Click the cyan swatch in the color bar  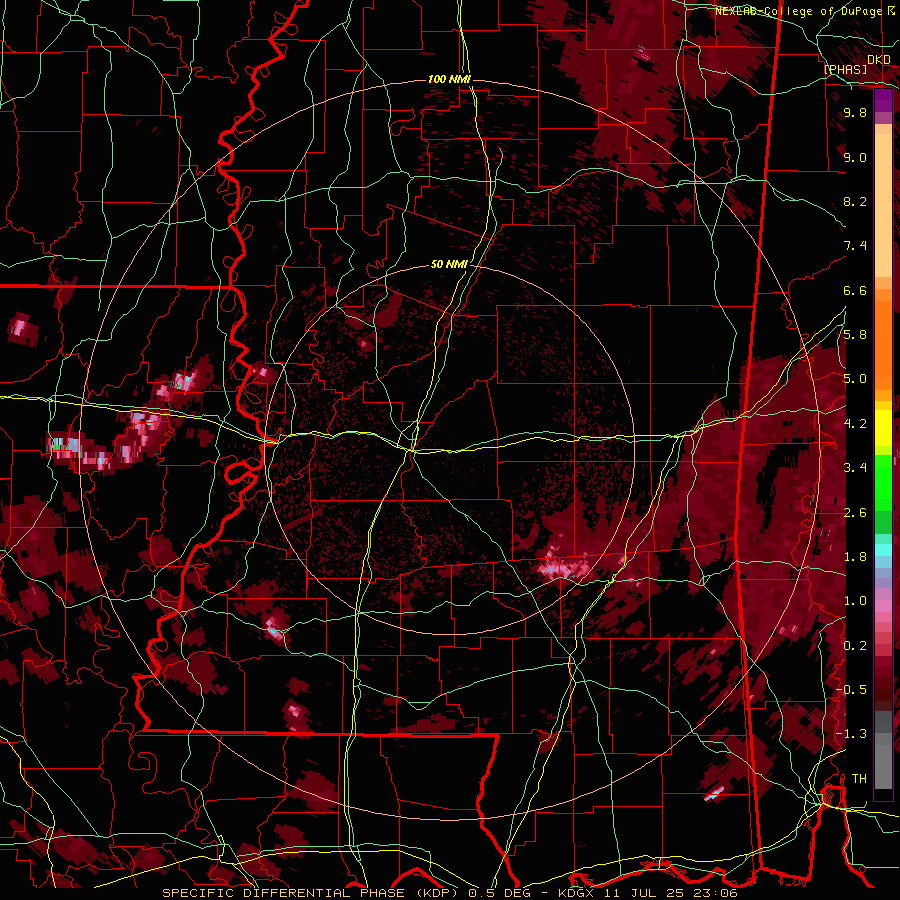883,550
